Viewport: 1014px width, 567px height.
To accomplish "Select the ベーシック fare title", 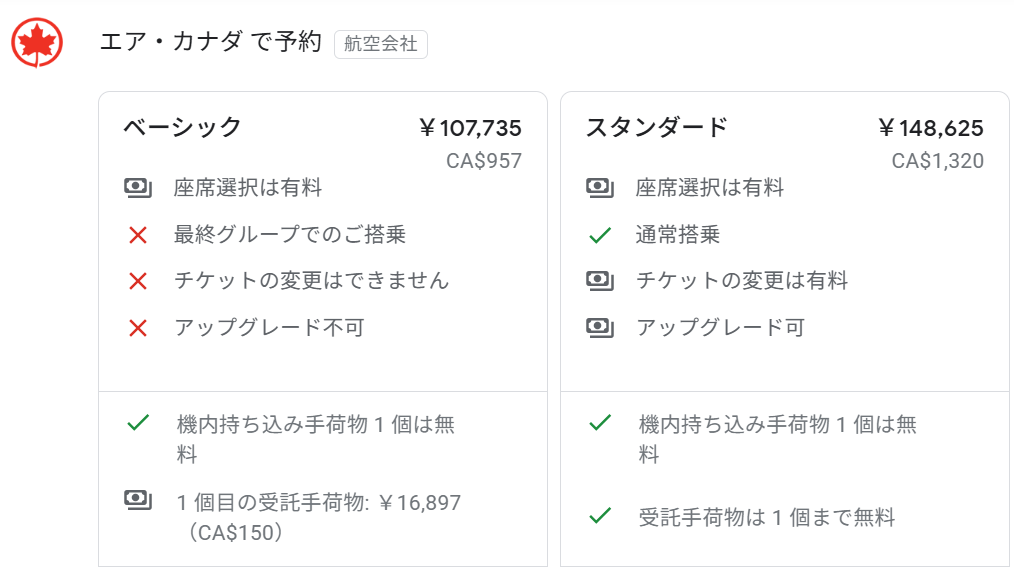I will (x=183, y=127).
